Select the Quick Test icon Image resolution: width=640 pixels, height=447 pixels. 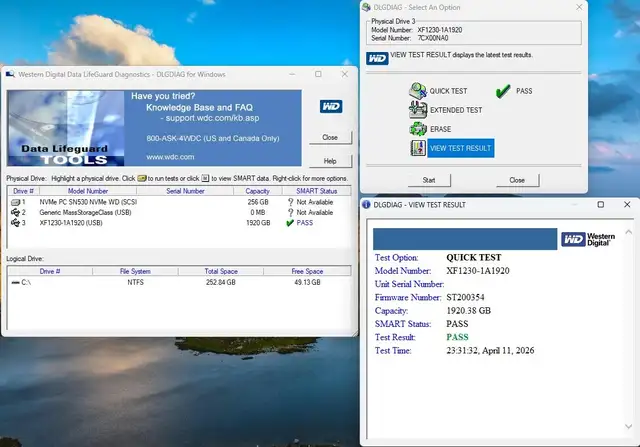(418, 91)
